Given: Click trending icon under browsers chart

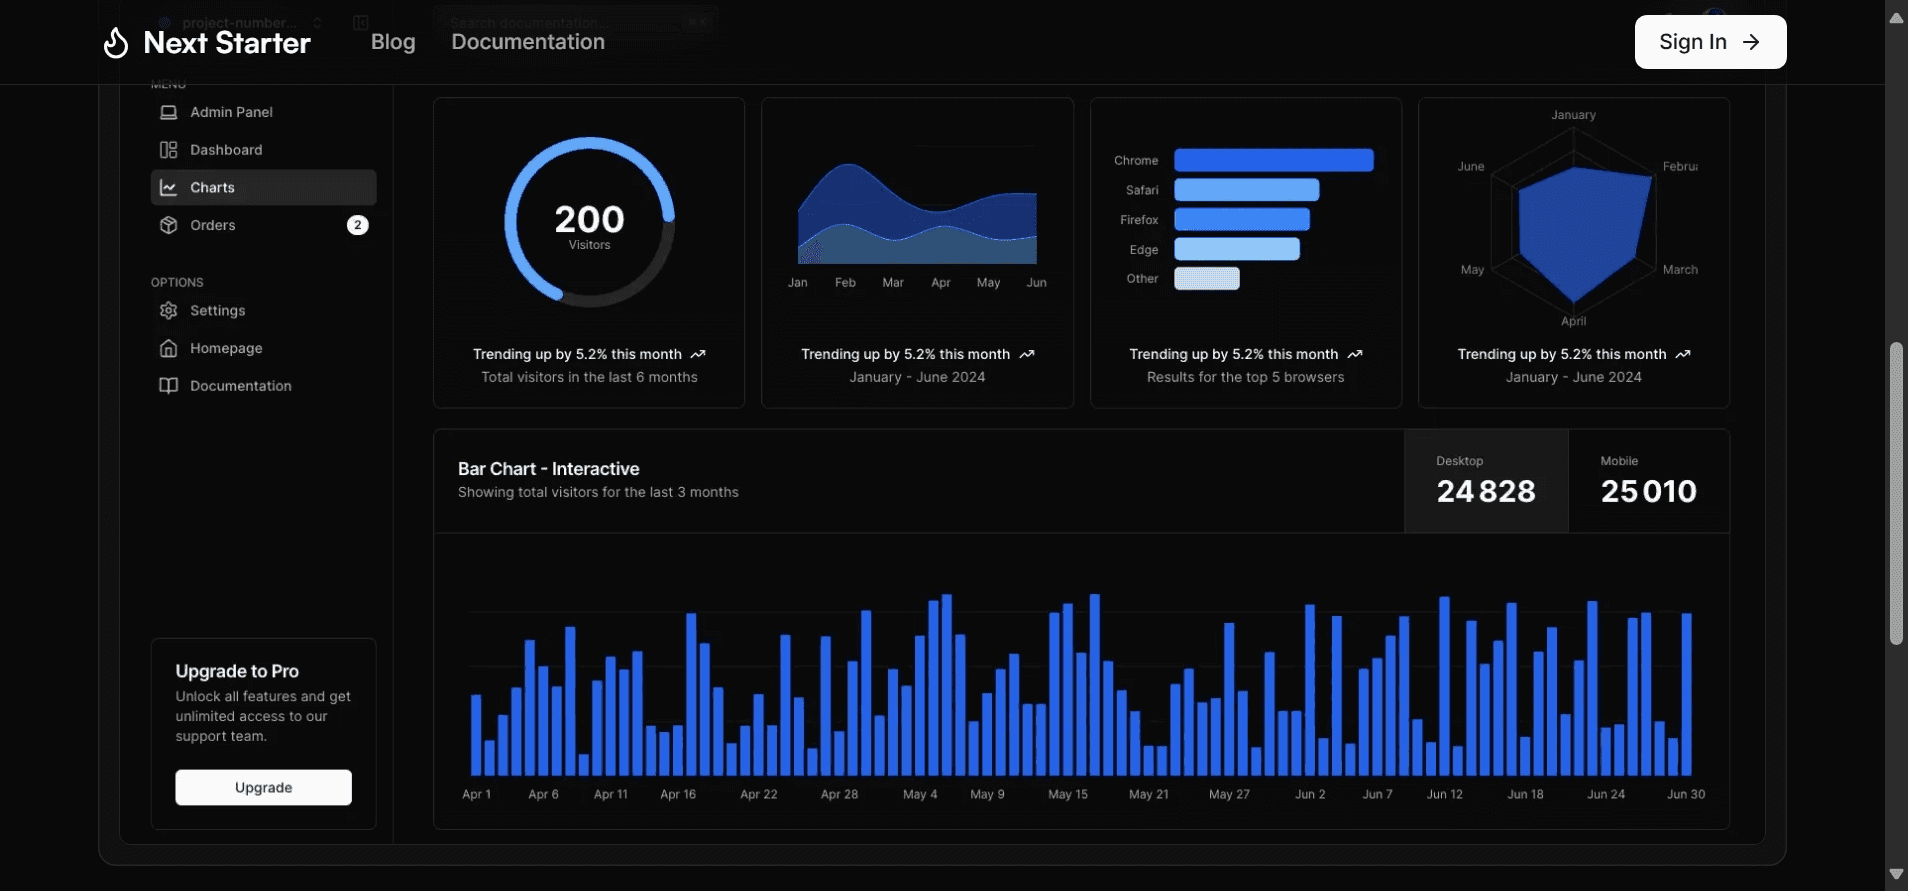Looking at the screenshot, I should [x=1355, y=354].
